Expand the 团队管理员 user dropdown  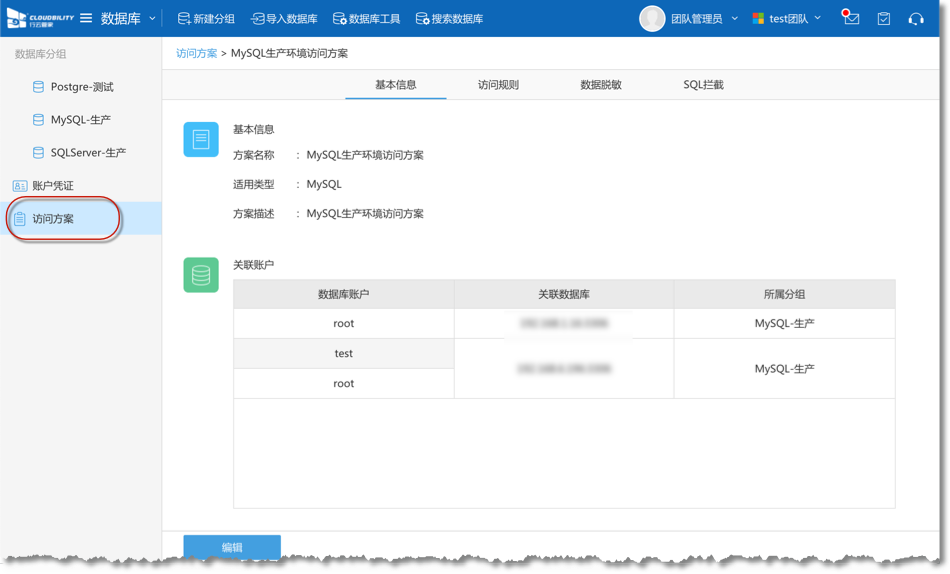pyautogui.click(x=734, y=19)
